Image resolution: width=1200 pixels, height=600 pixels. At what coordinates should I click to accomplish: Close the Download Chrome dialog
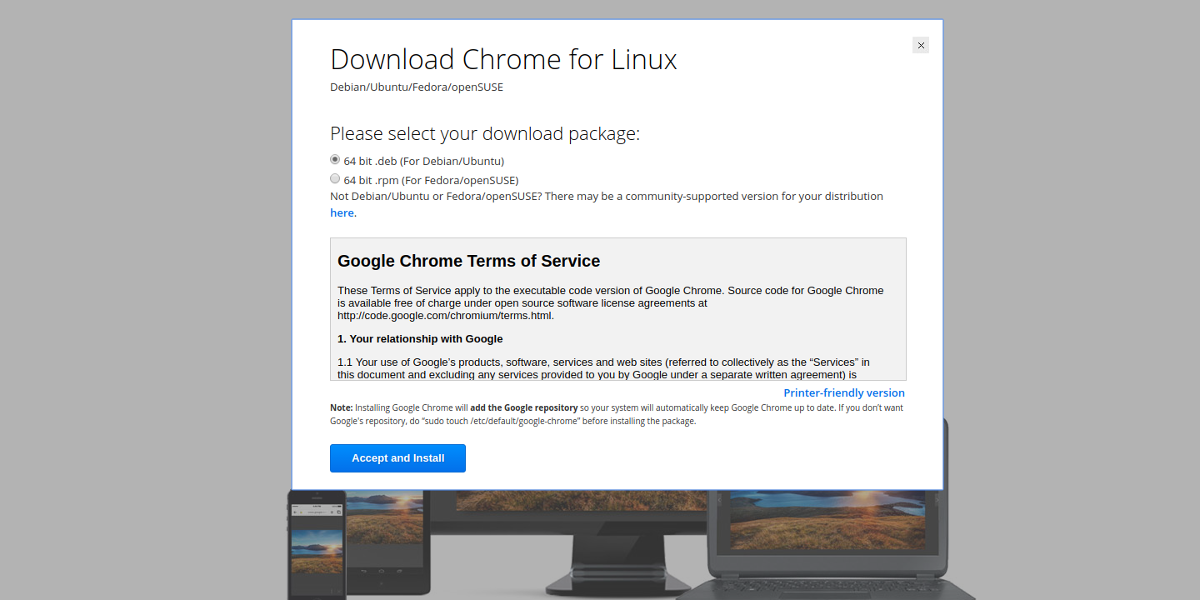coord(921,45)
